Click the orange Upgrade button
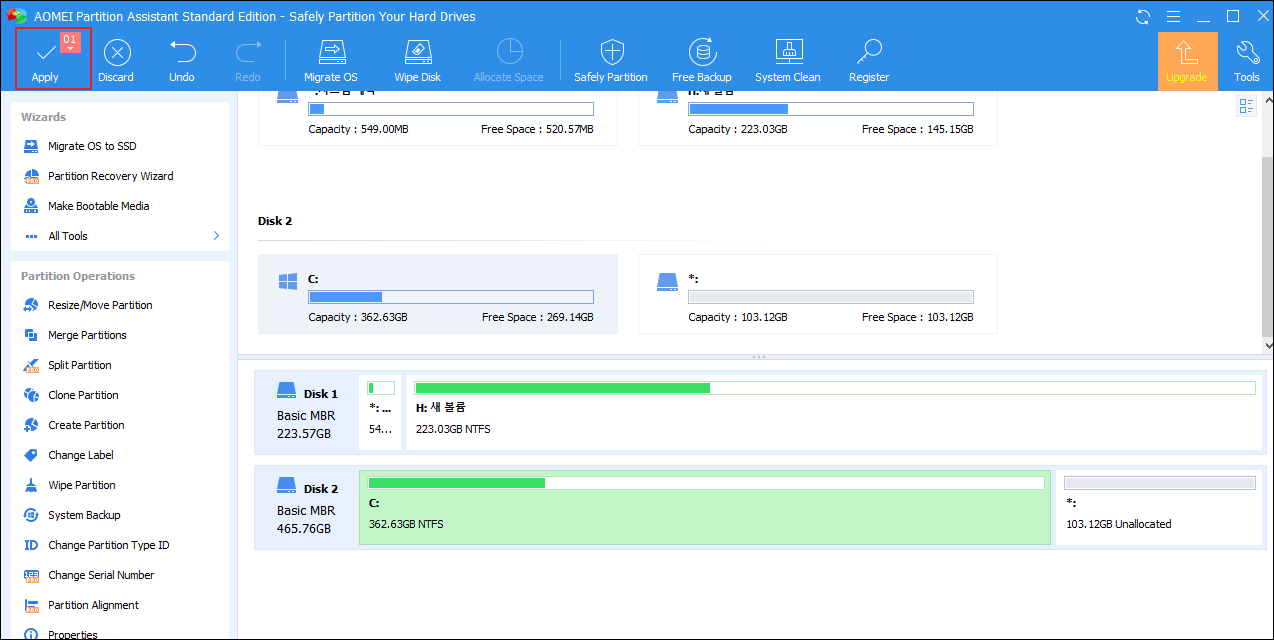 point(1187,61)
